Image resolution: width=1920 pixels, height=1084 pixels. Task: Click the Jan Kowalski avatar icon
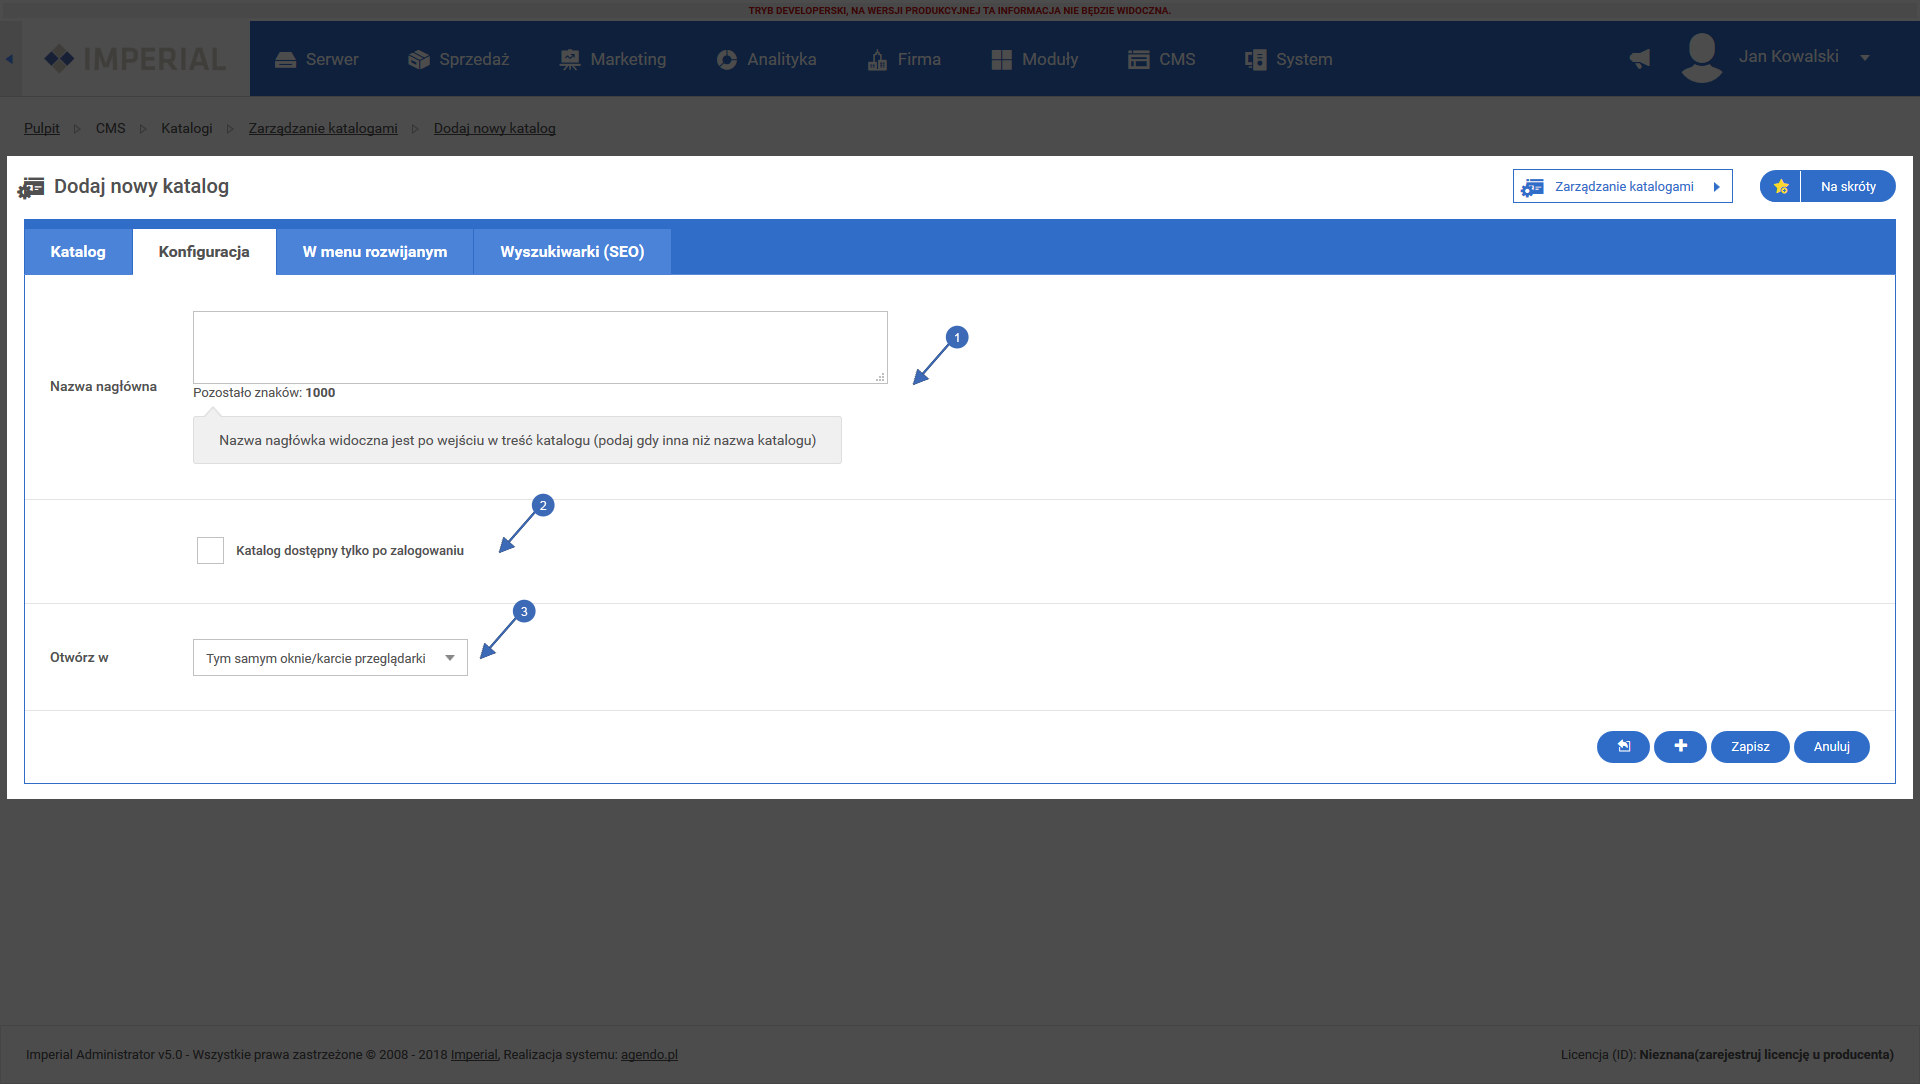(x=1701, y=58)
